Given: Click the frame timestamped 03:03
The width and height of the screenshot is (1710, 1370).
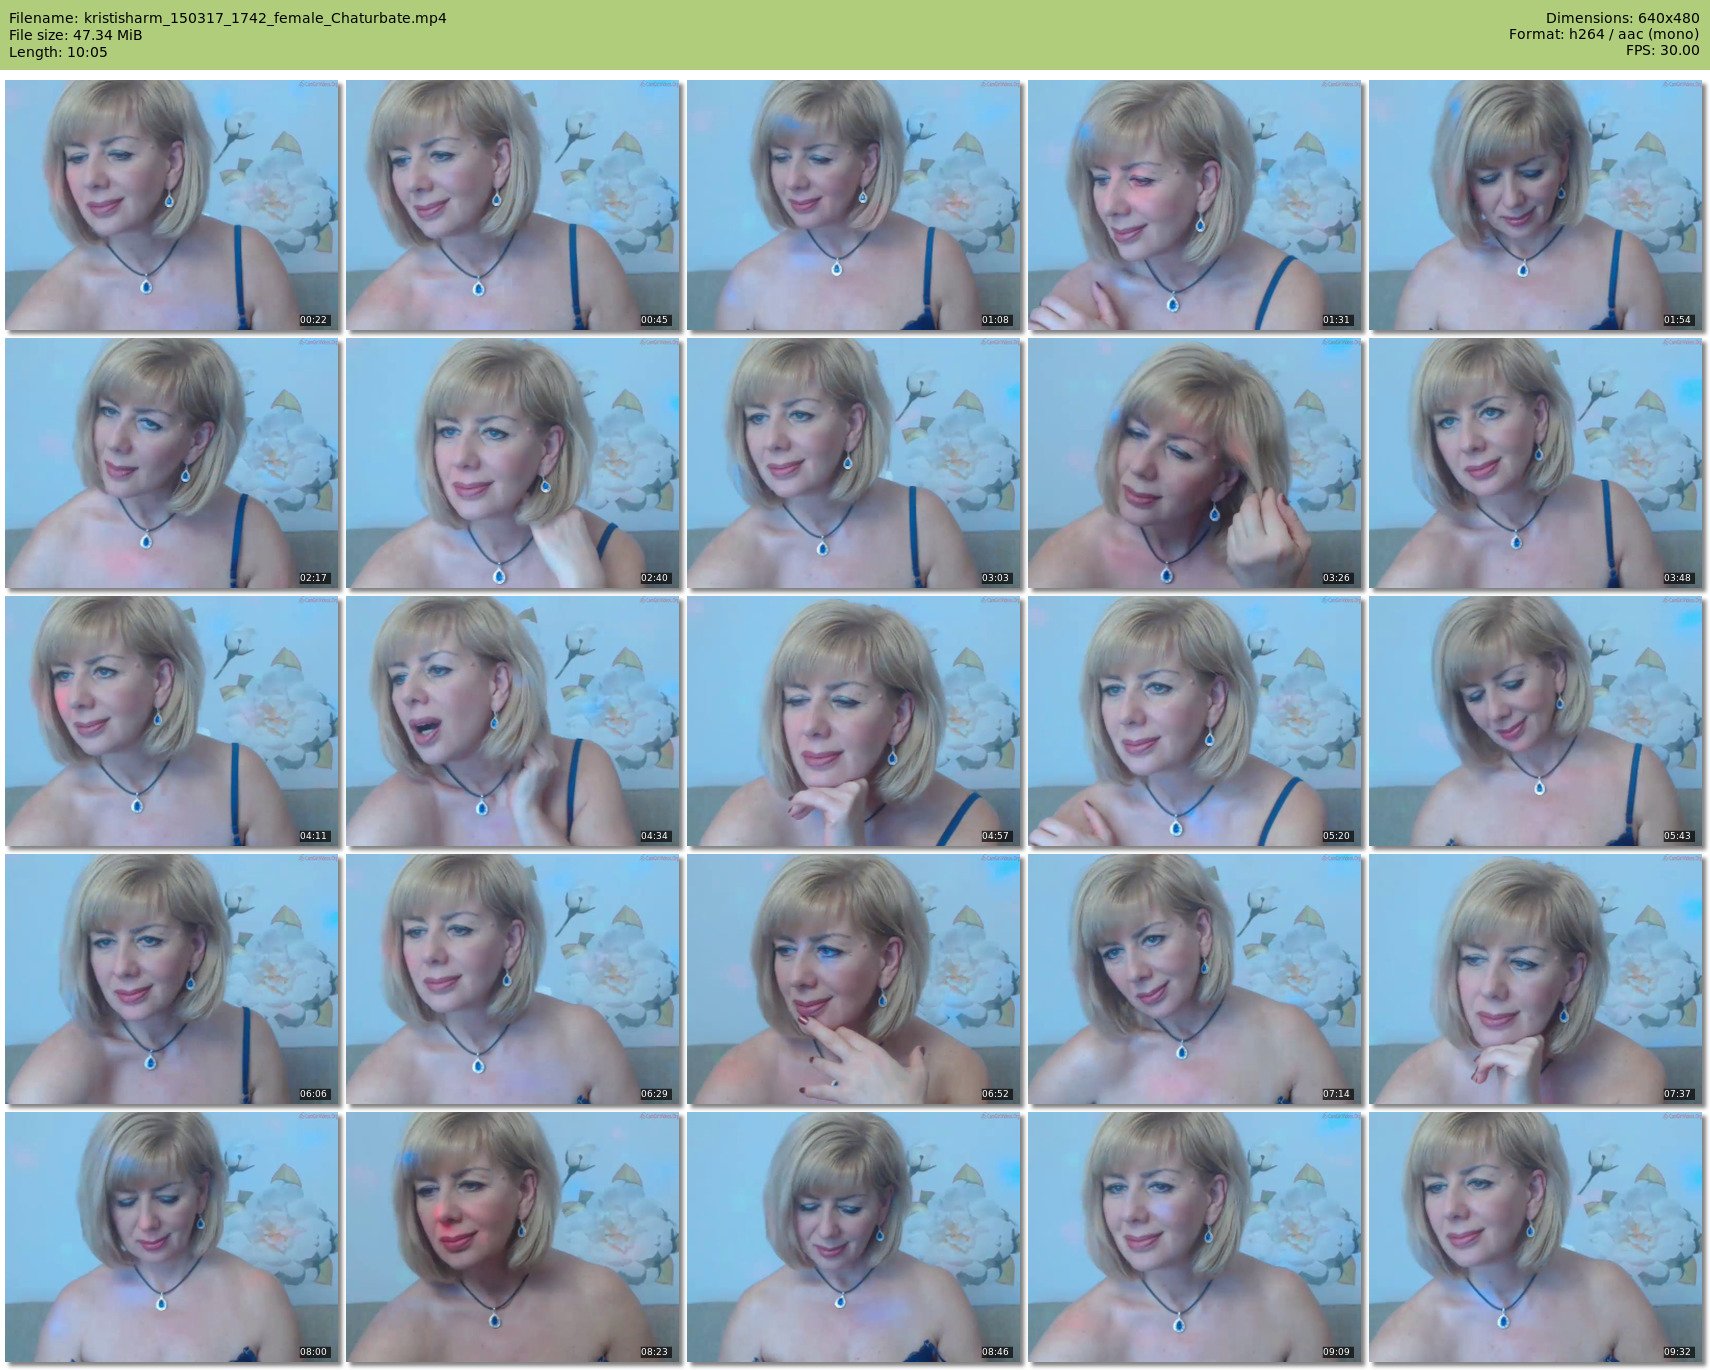Looking at the screenshot, I should click(x=854, y=463).
